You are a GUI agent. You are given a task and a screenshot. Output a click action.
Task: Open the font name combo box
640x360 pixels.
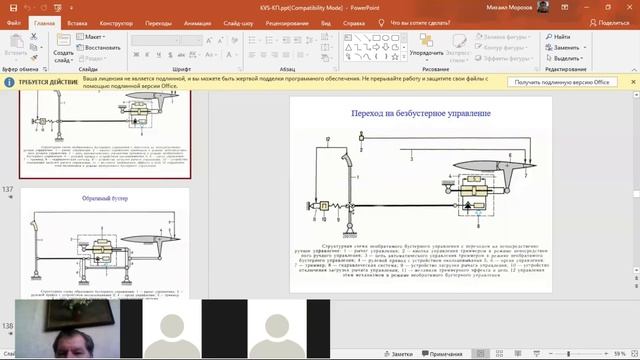156,40
